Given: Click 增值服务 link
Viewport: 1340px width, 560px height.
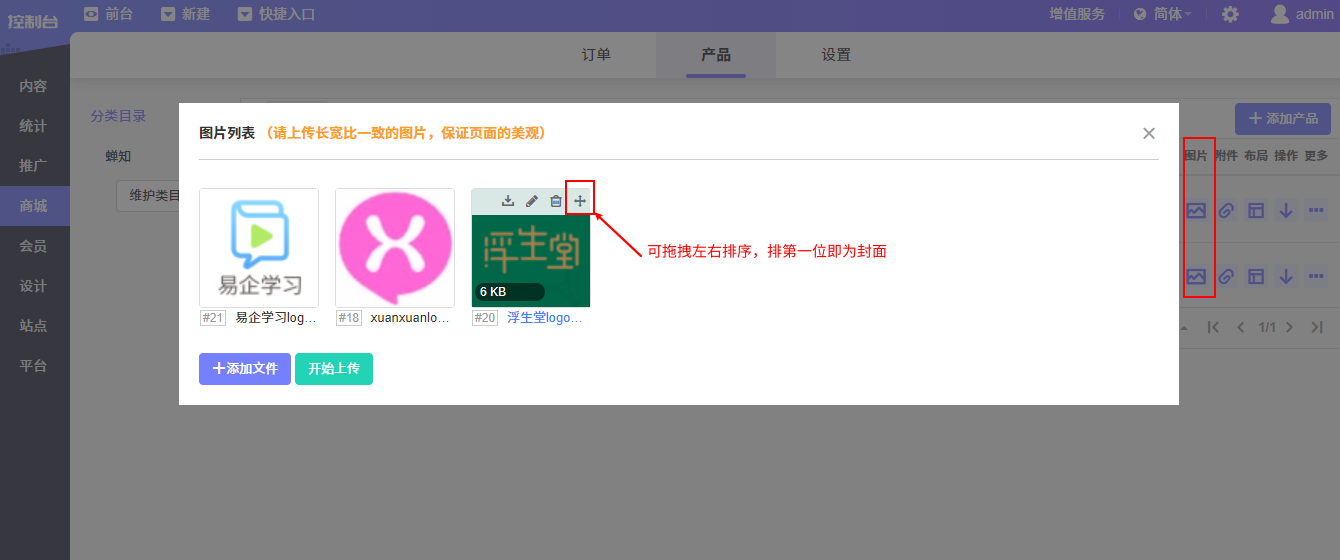Looking at the screenshot, I should point(1077,14).
